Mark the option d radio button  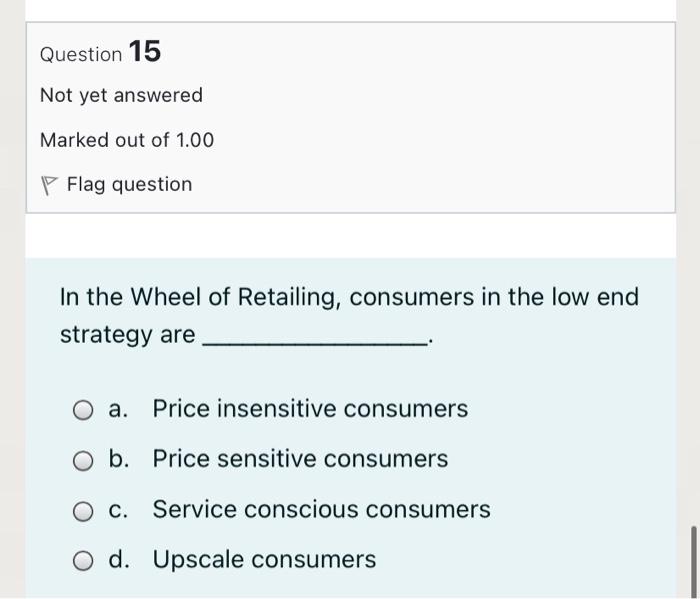[84, 560]
